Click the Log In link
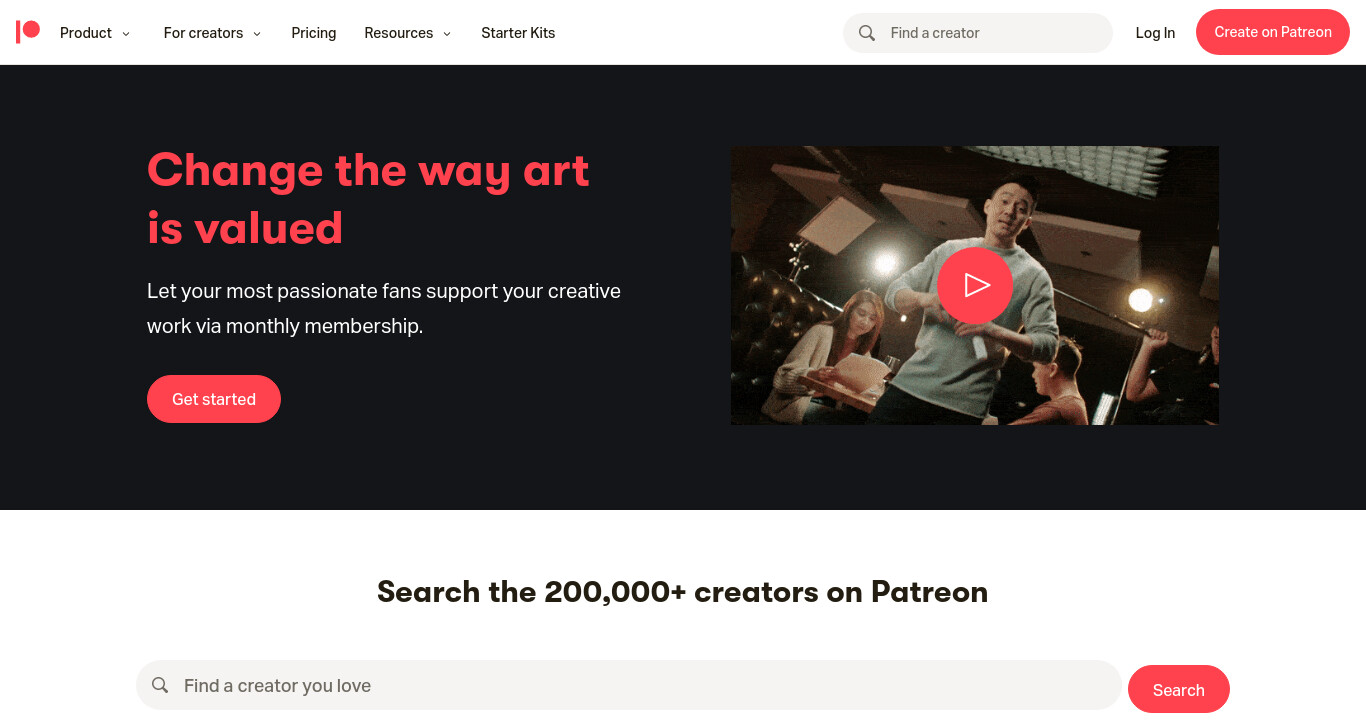The width and height of the screenshot is (1366, 728). (x=1155, y=33)
